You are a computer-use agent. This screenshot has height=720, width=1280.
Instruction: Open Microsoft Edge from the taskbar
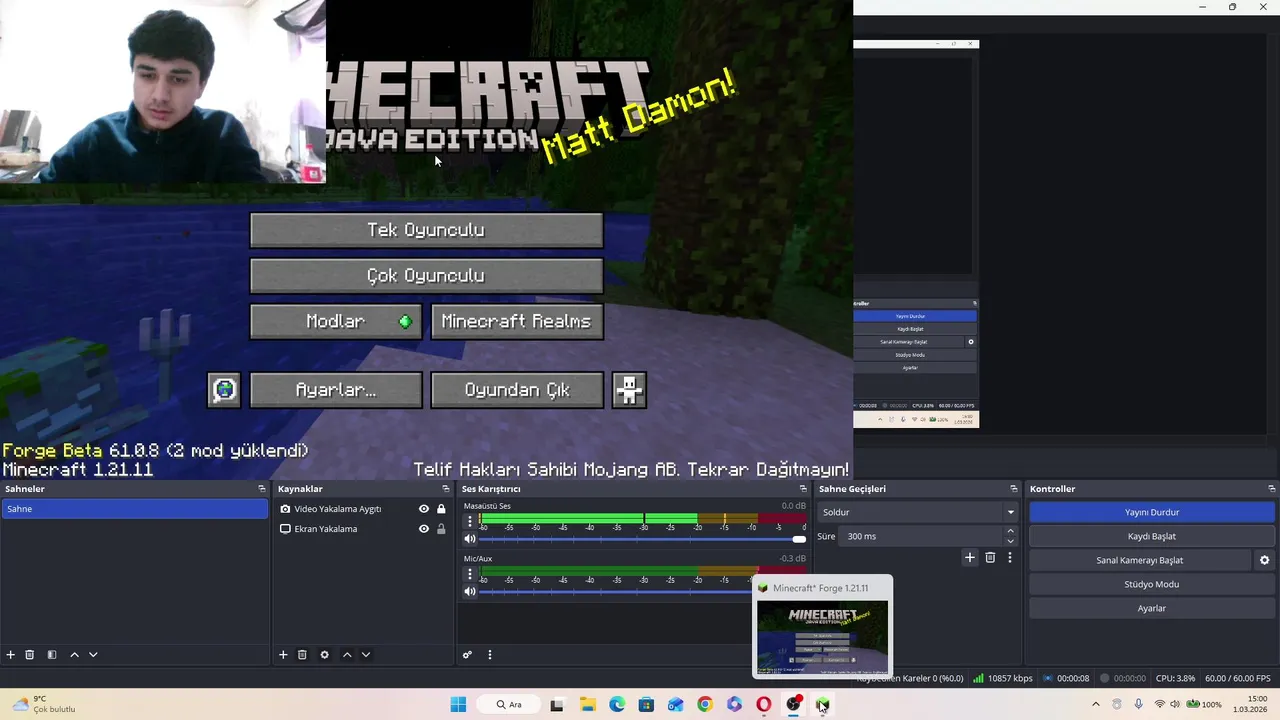(617, 705)
